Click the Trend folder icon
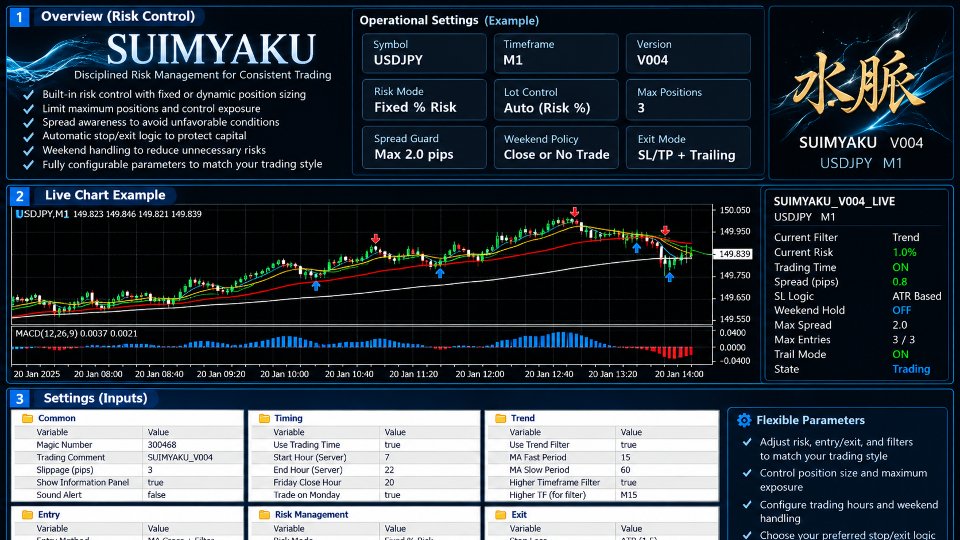The height and width of the screenshot is (540, 960). tap(500, 418)
